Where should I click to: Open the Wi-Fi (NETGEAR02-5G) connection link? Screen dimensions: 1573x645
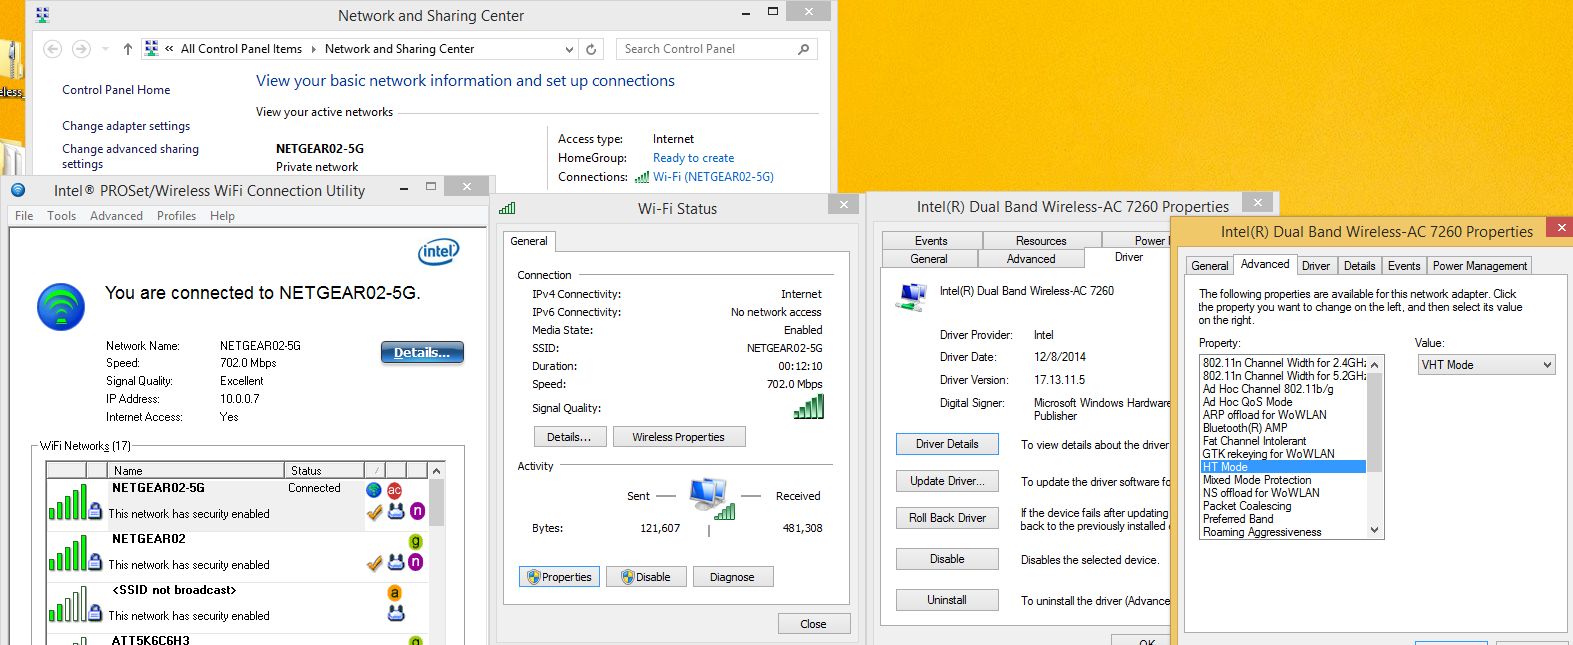tap(713, 177)
